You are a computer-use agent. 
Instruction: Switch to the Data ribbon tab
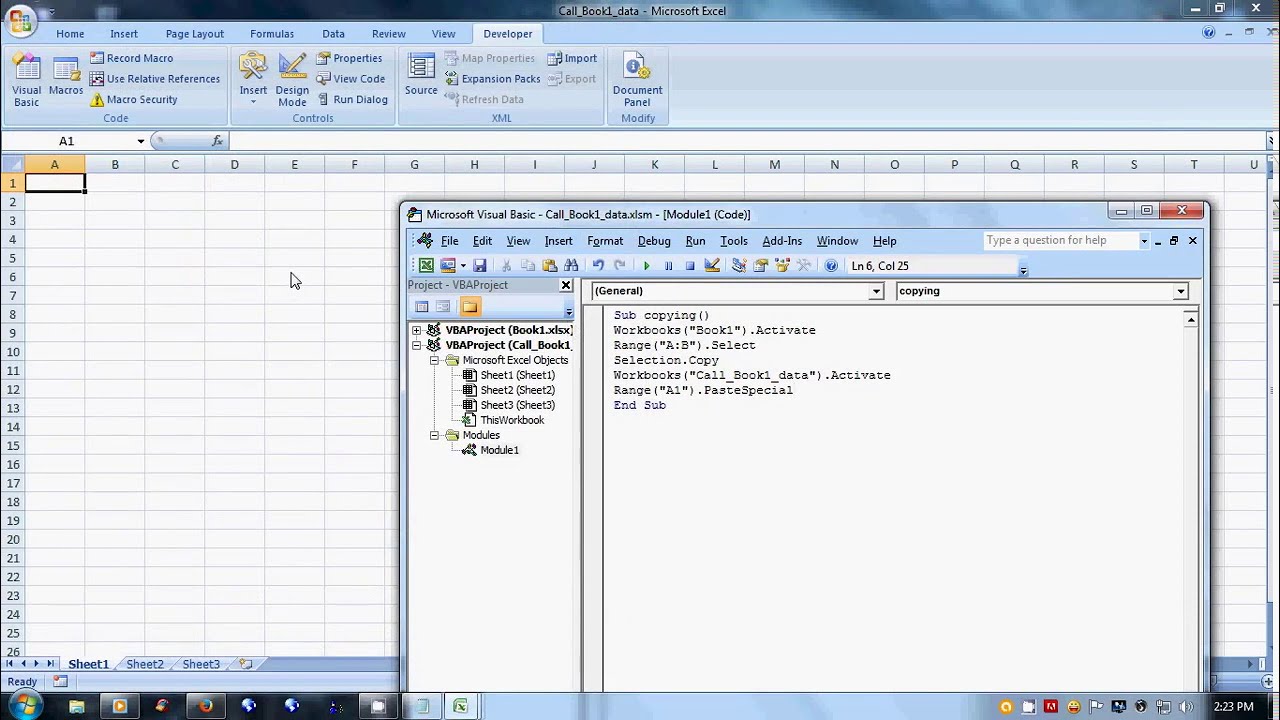333,34
